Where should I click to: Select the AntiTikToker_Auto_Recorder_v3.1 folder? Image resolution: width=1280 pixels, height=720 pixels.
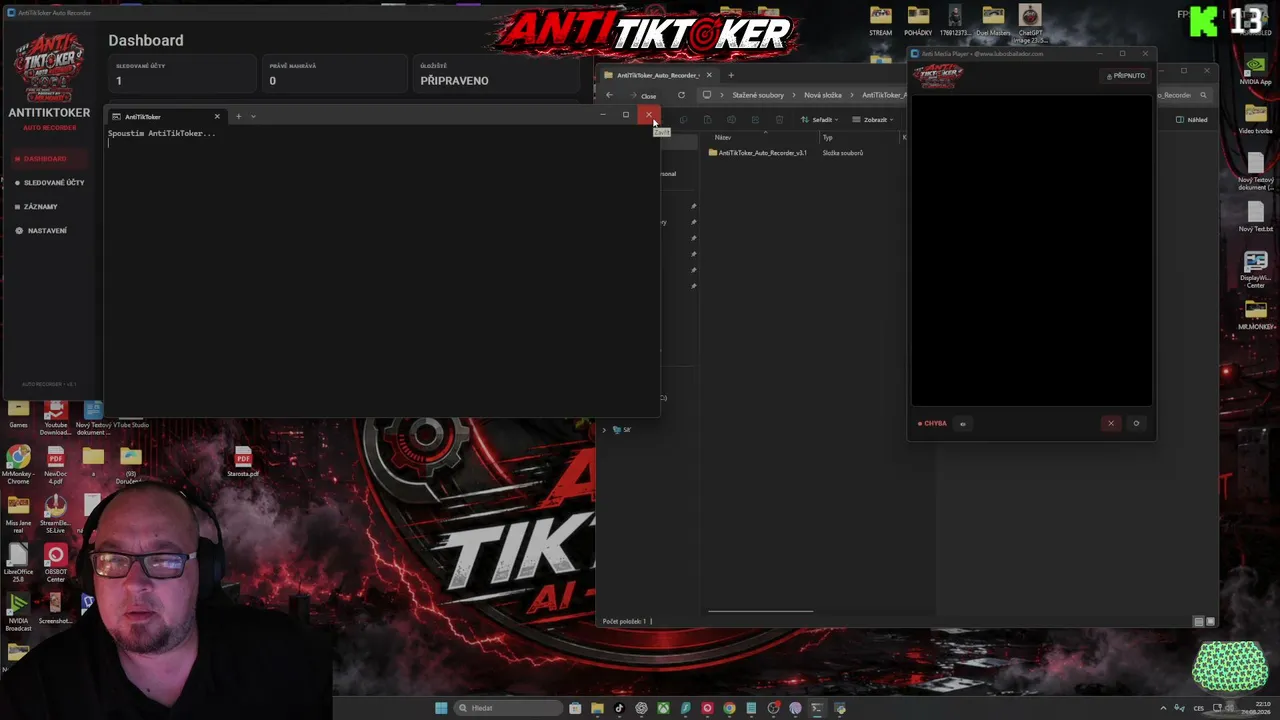click(757, 153)
